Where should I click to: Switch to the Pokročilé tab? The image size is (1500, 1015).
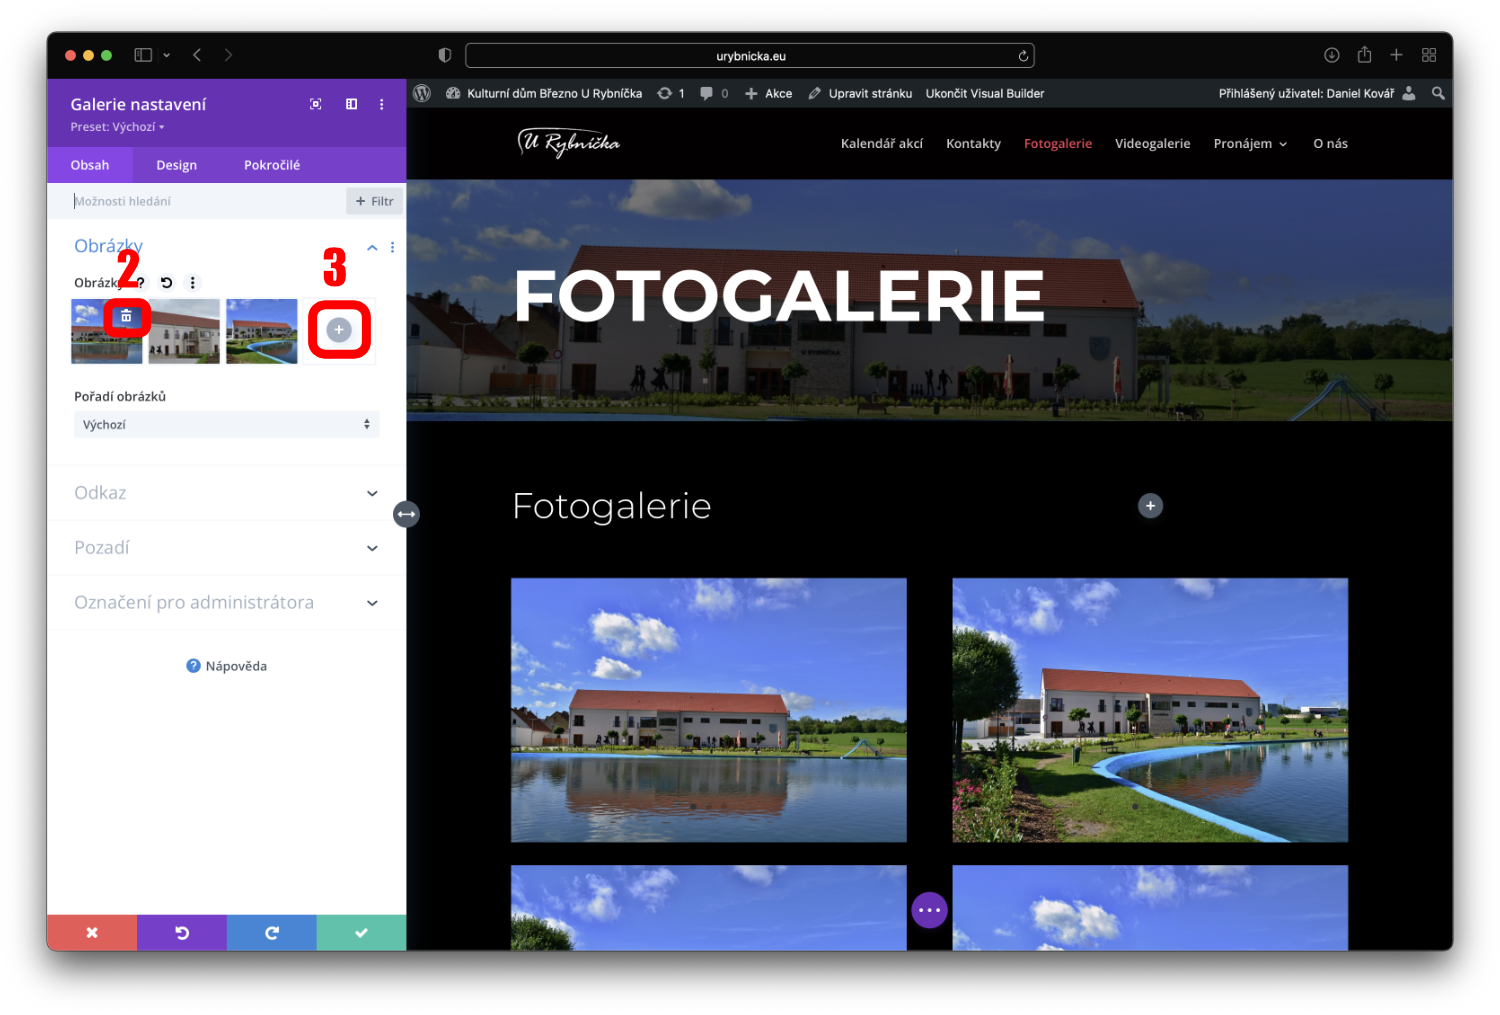click(272, 165)
